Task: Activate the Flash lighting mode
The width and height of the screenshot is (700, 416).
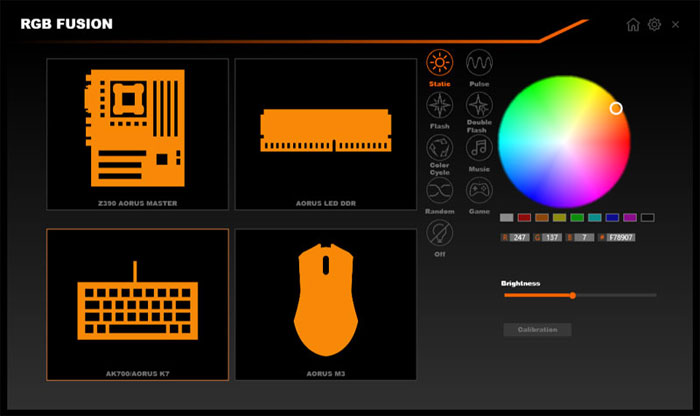Action: pos(439,106)
